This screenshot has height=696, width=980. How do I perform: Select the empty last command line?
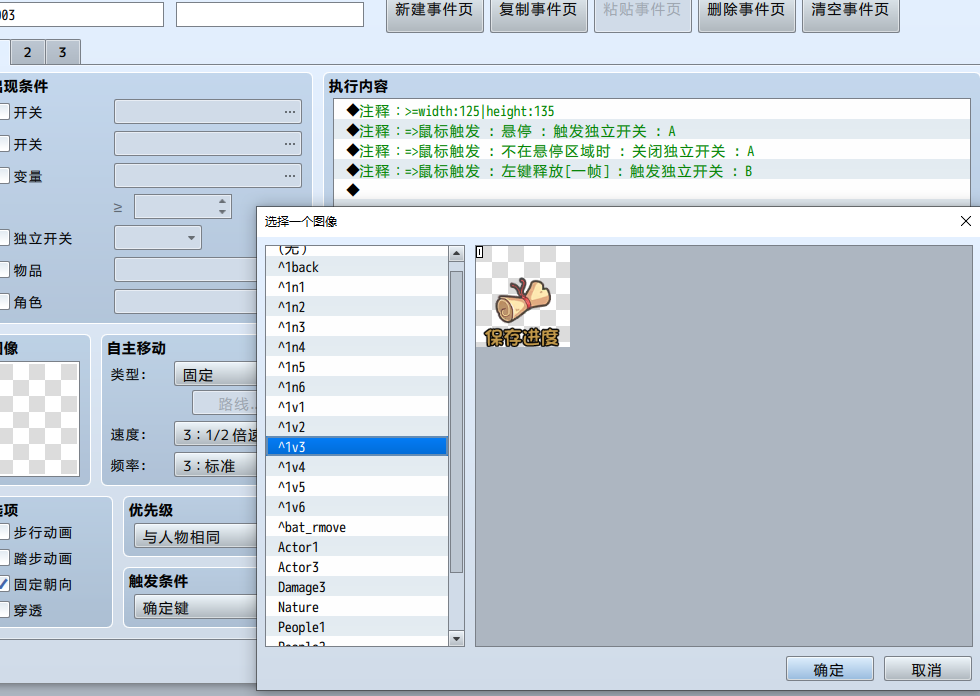coord(652,190)
